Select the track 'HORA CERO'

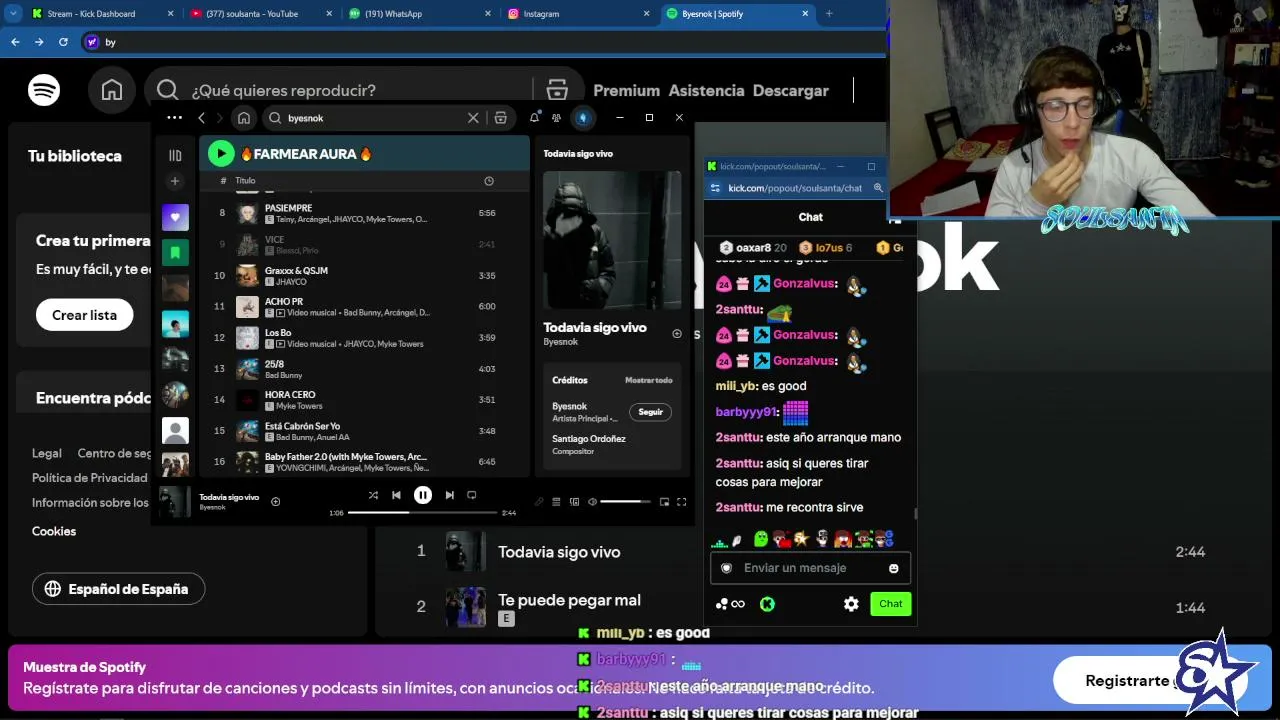tap(364, 400)
